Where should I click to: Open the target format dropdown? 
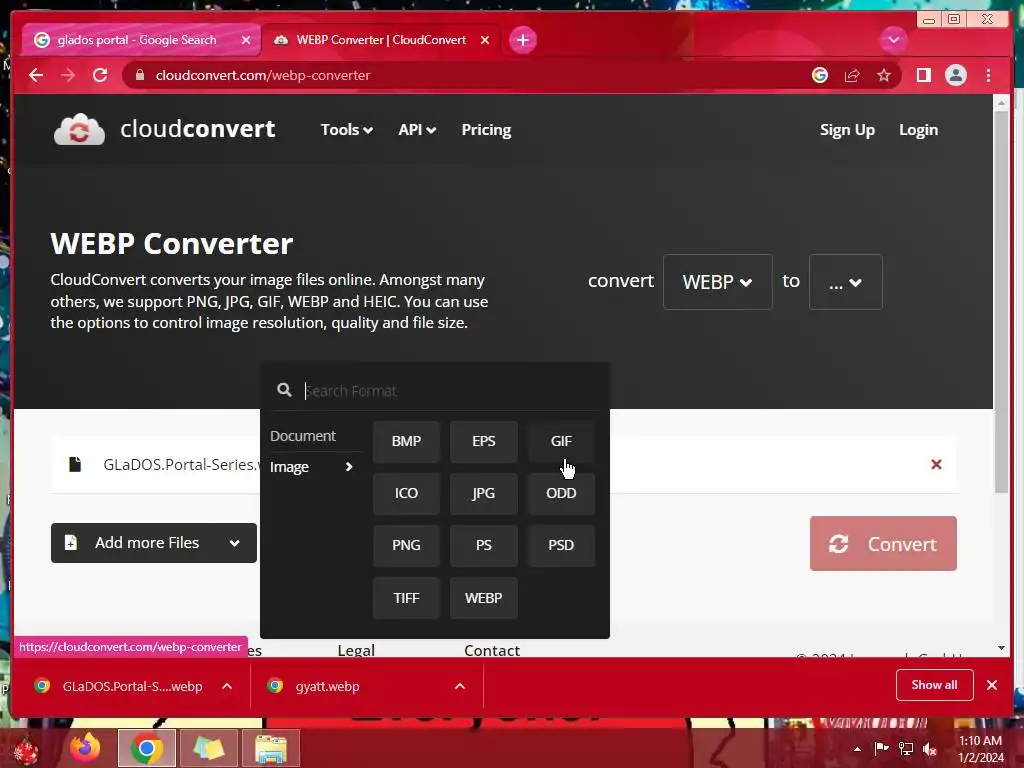click(x=845, y=282)
